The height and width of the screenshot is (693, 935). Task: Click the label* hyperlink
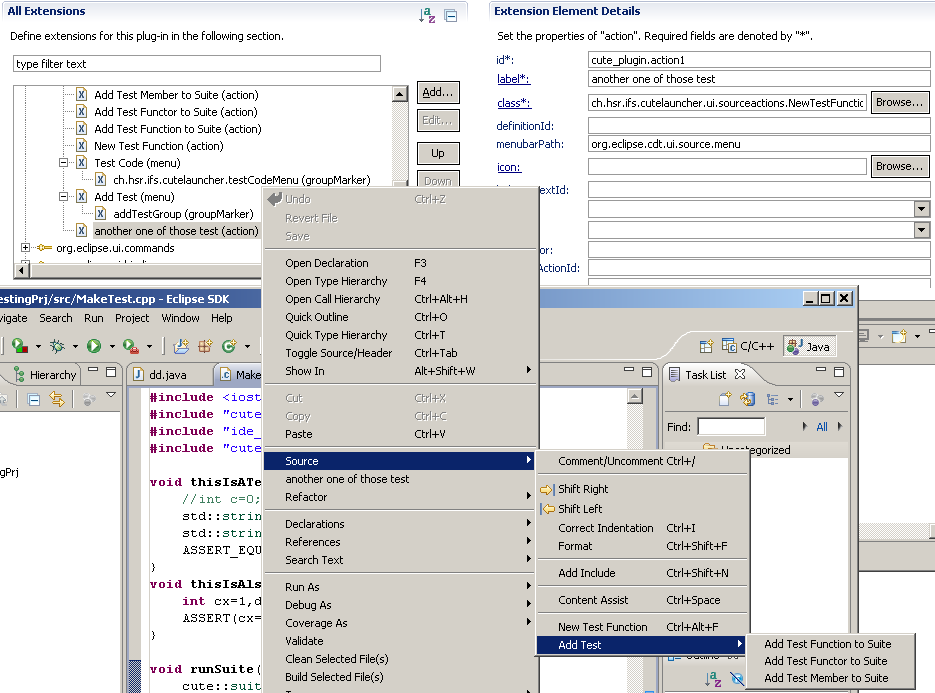(513, 79)
